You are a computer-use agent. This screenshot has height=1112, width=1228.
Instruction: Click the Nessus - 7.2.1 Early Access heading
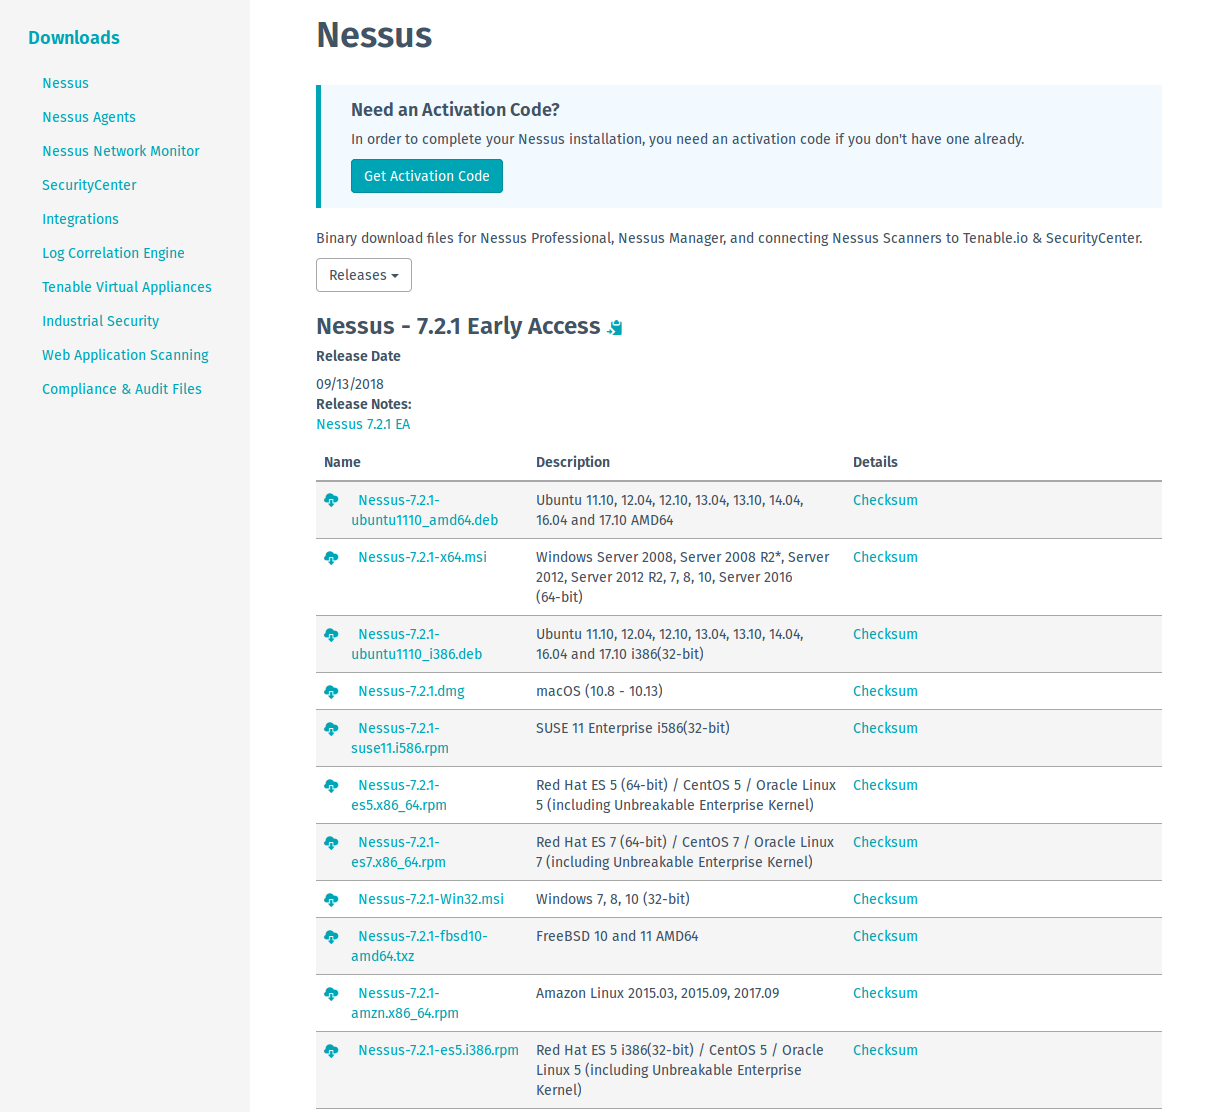[x=458, y=327]
